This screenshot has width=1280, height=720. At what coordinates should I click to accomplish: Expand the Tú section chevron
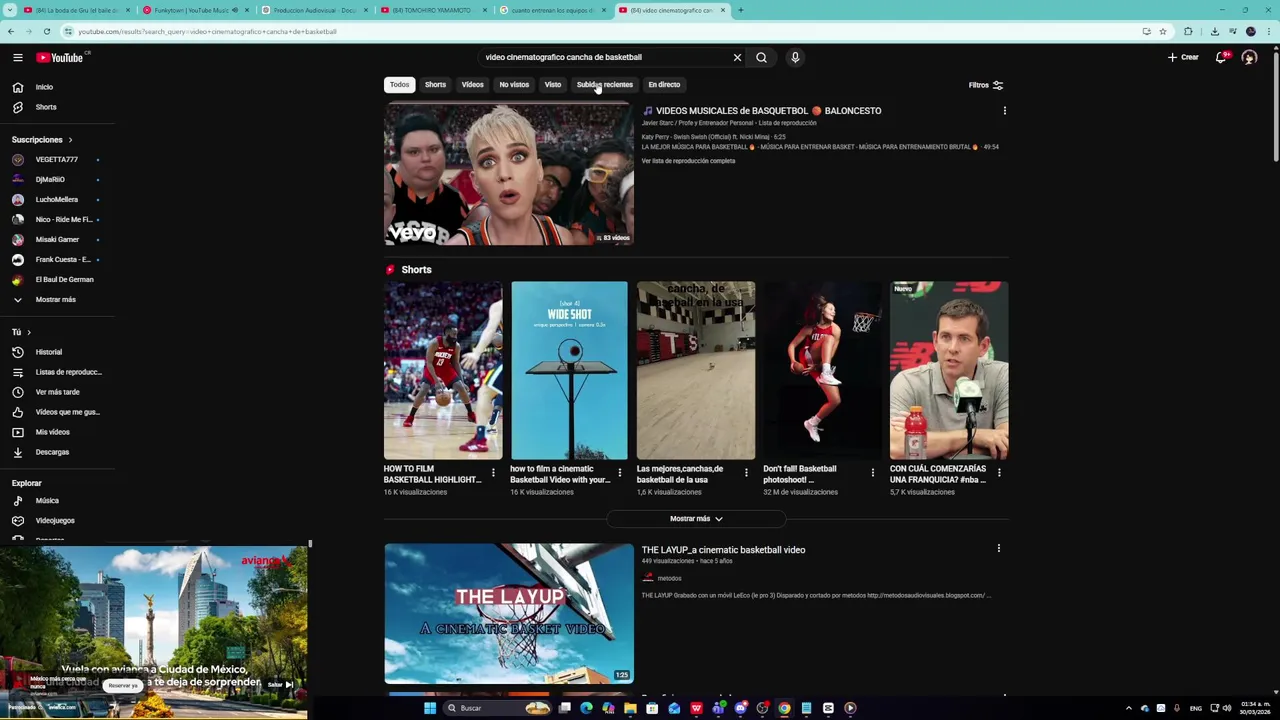(x=28, y=332)
